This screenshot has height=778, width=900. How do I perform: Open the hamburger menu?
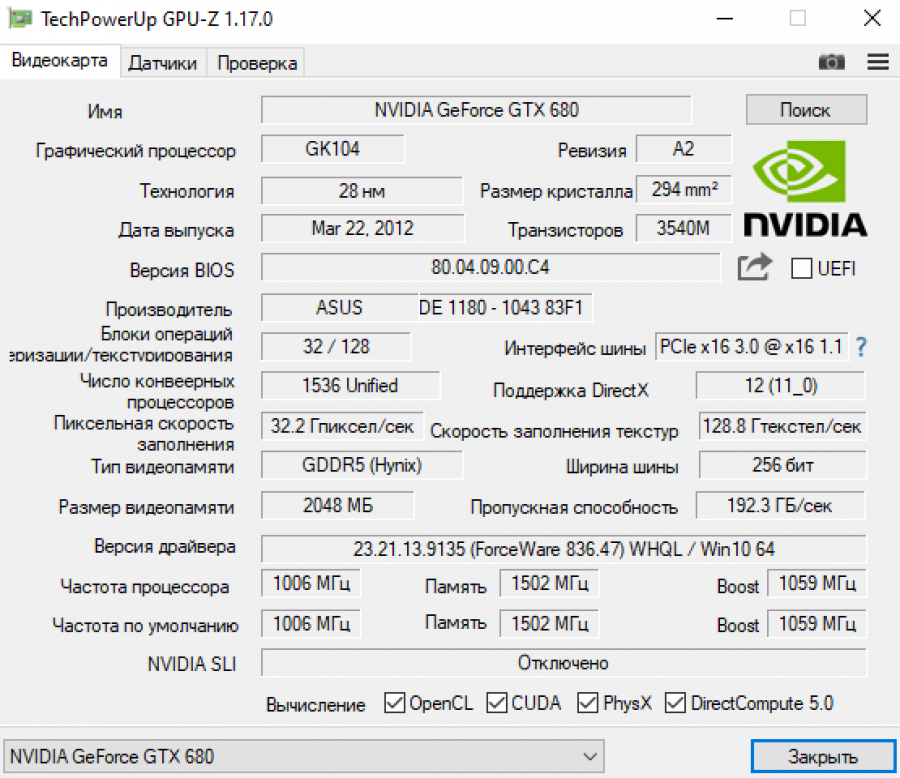[x=877, y=62]
